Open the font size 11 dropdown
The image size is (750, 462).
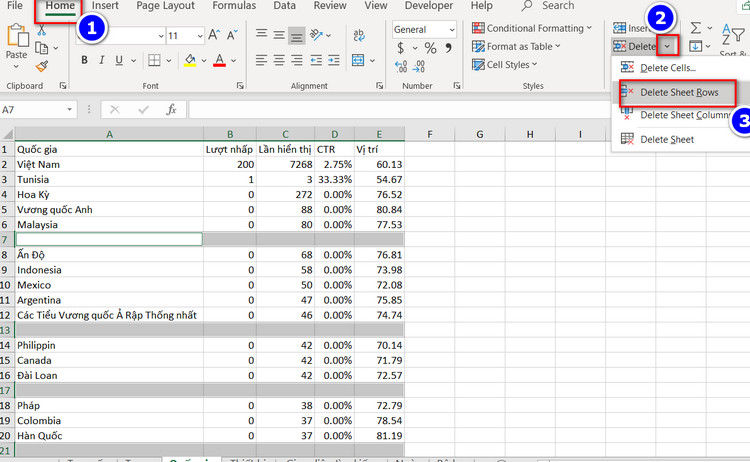point(197,35)
